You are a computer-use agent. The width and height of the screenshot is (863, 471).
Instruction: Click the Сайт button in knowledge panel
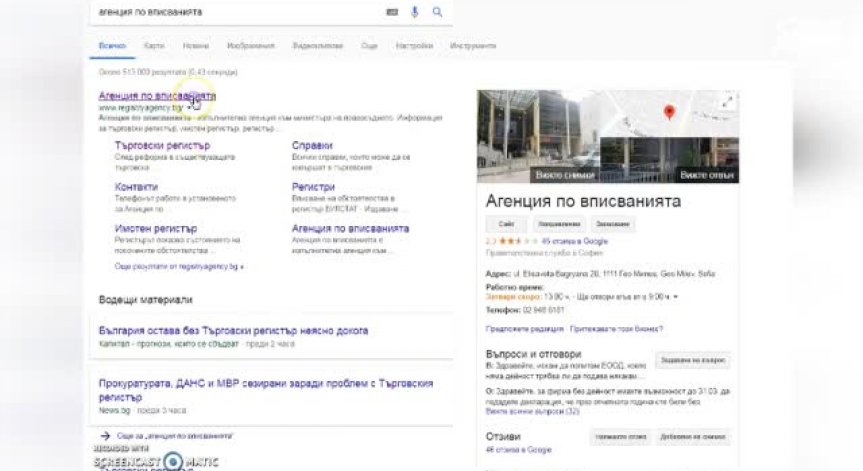pyautogui.click(x=506, y=224)
